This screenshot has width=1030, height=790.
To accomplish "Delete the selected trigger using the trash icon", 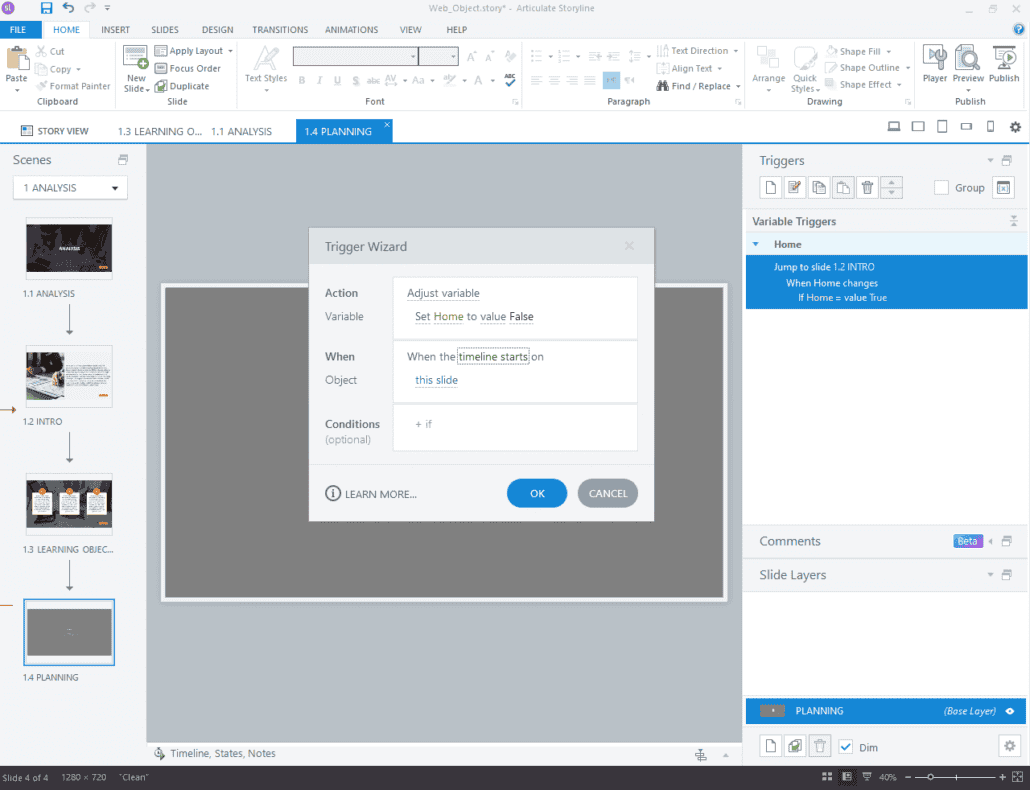I will (867, 187).
